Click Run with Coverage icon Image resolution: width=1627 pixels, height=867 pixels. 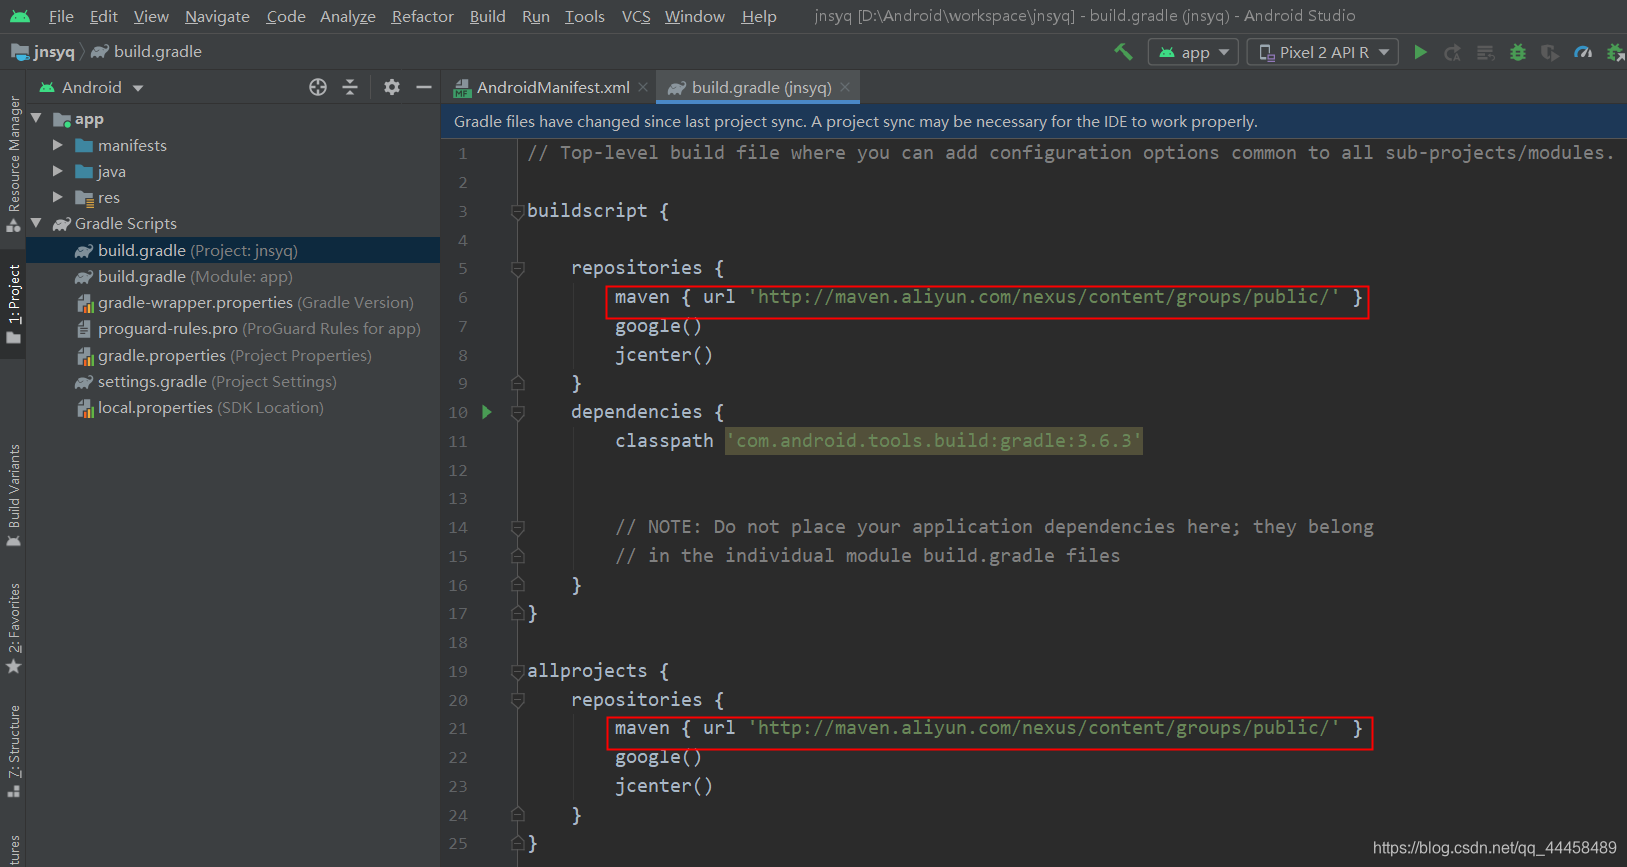[x=1550, y=52]
